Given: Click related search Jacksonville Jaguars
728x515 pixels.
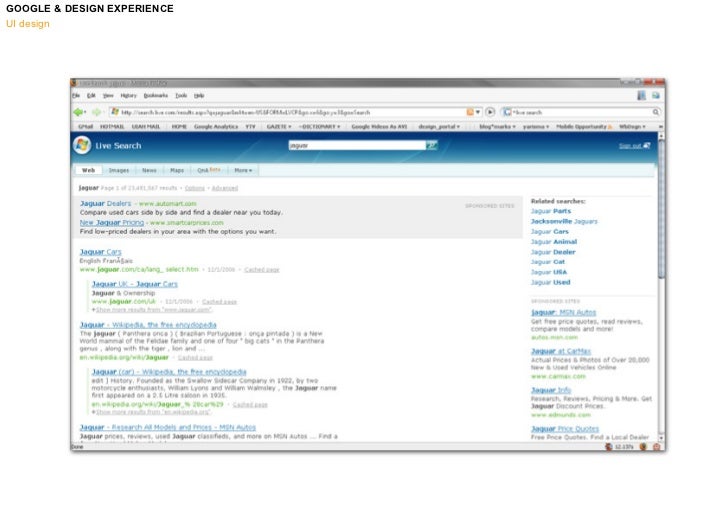Looking at the screenshot, I should click(564, 221).
